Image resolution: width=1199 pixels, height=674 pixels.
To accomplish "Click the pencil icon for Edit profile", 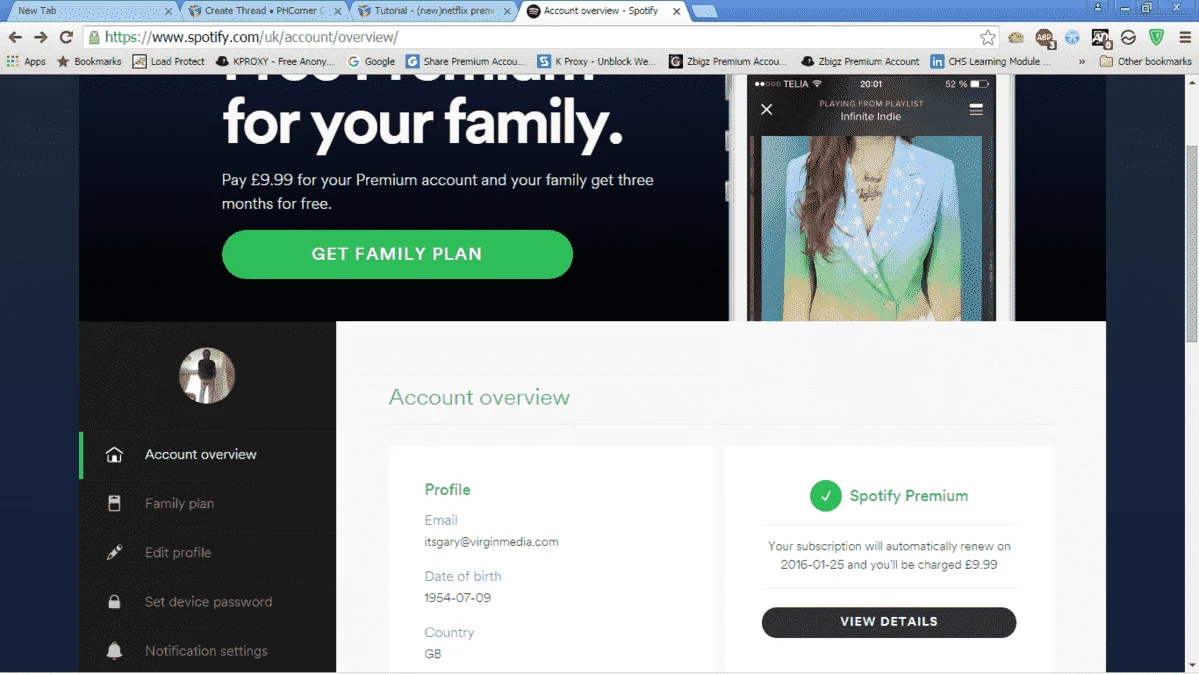I will (x=114, y=552).
